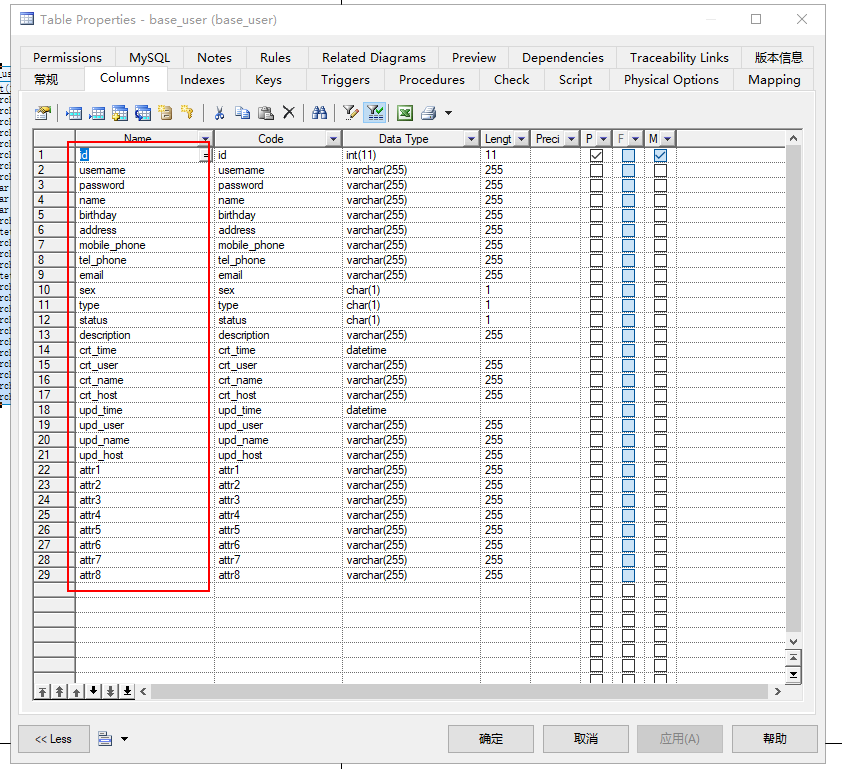Check the foreign key box for email
Viewport: 842px width, 769px height.
(x=627, y=275)
